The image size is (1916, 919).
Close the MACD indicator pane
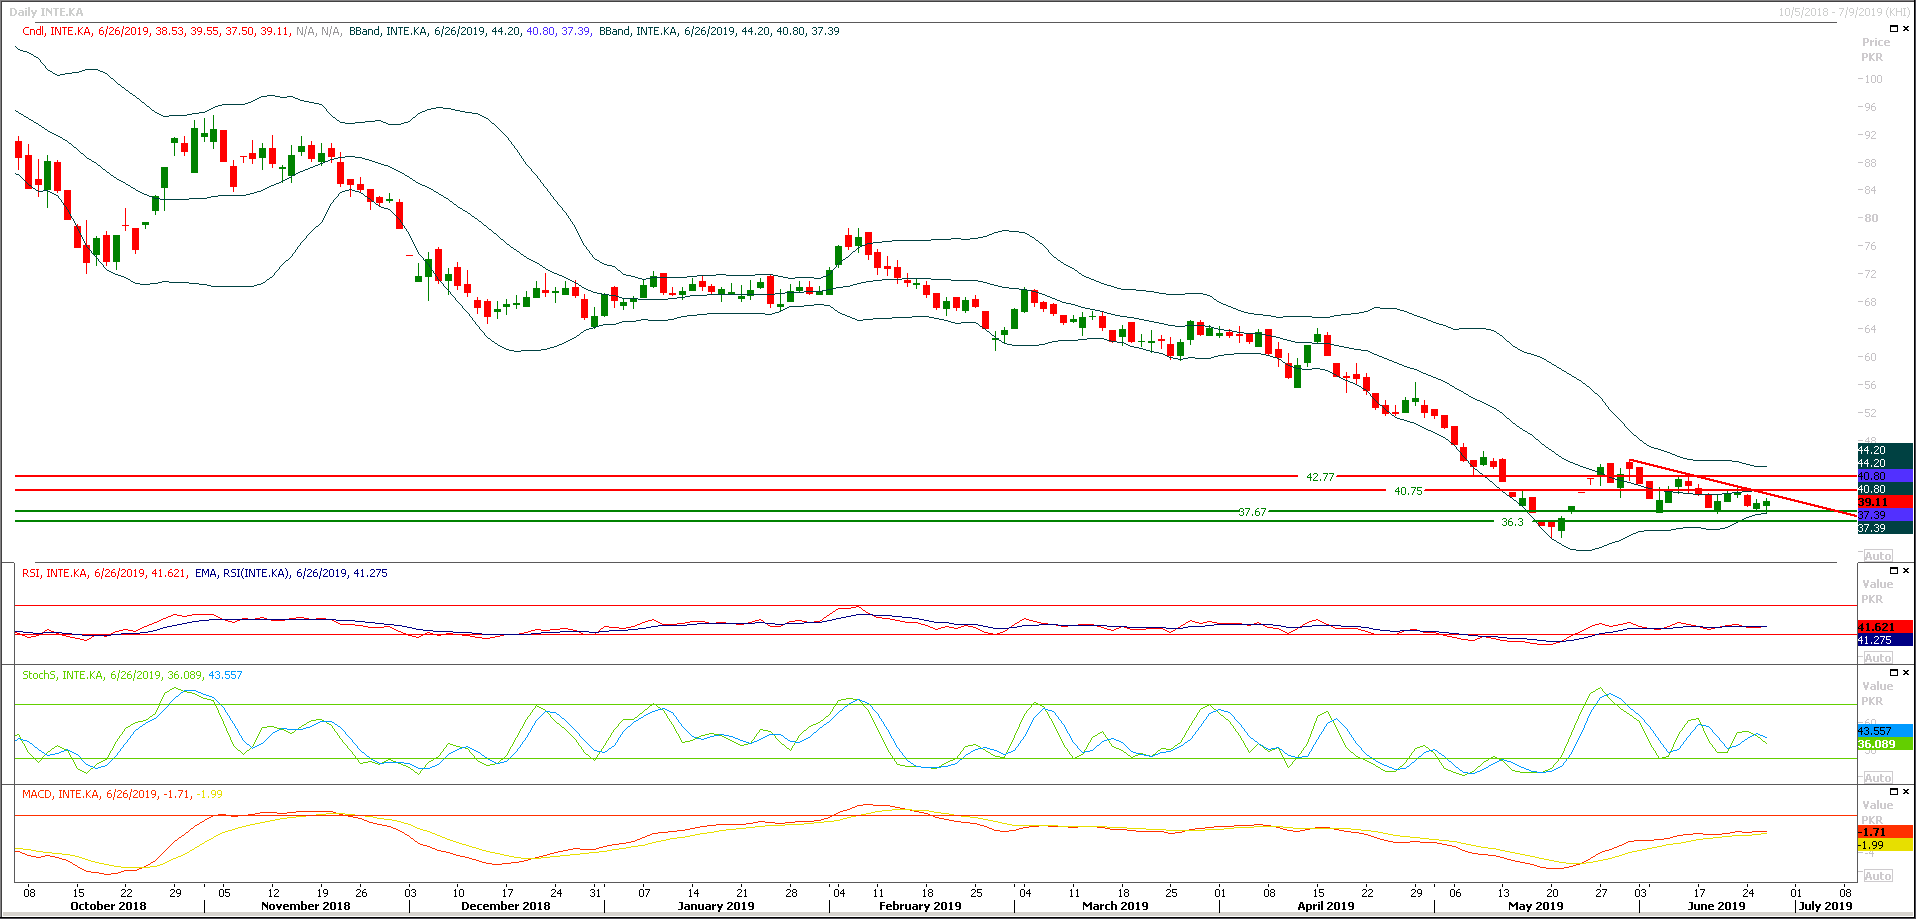point(1905,792)
